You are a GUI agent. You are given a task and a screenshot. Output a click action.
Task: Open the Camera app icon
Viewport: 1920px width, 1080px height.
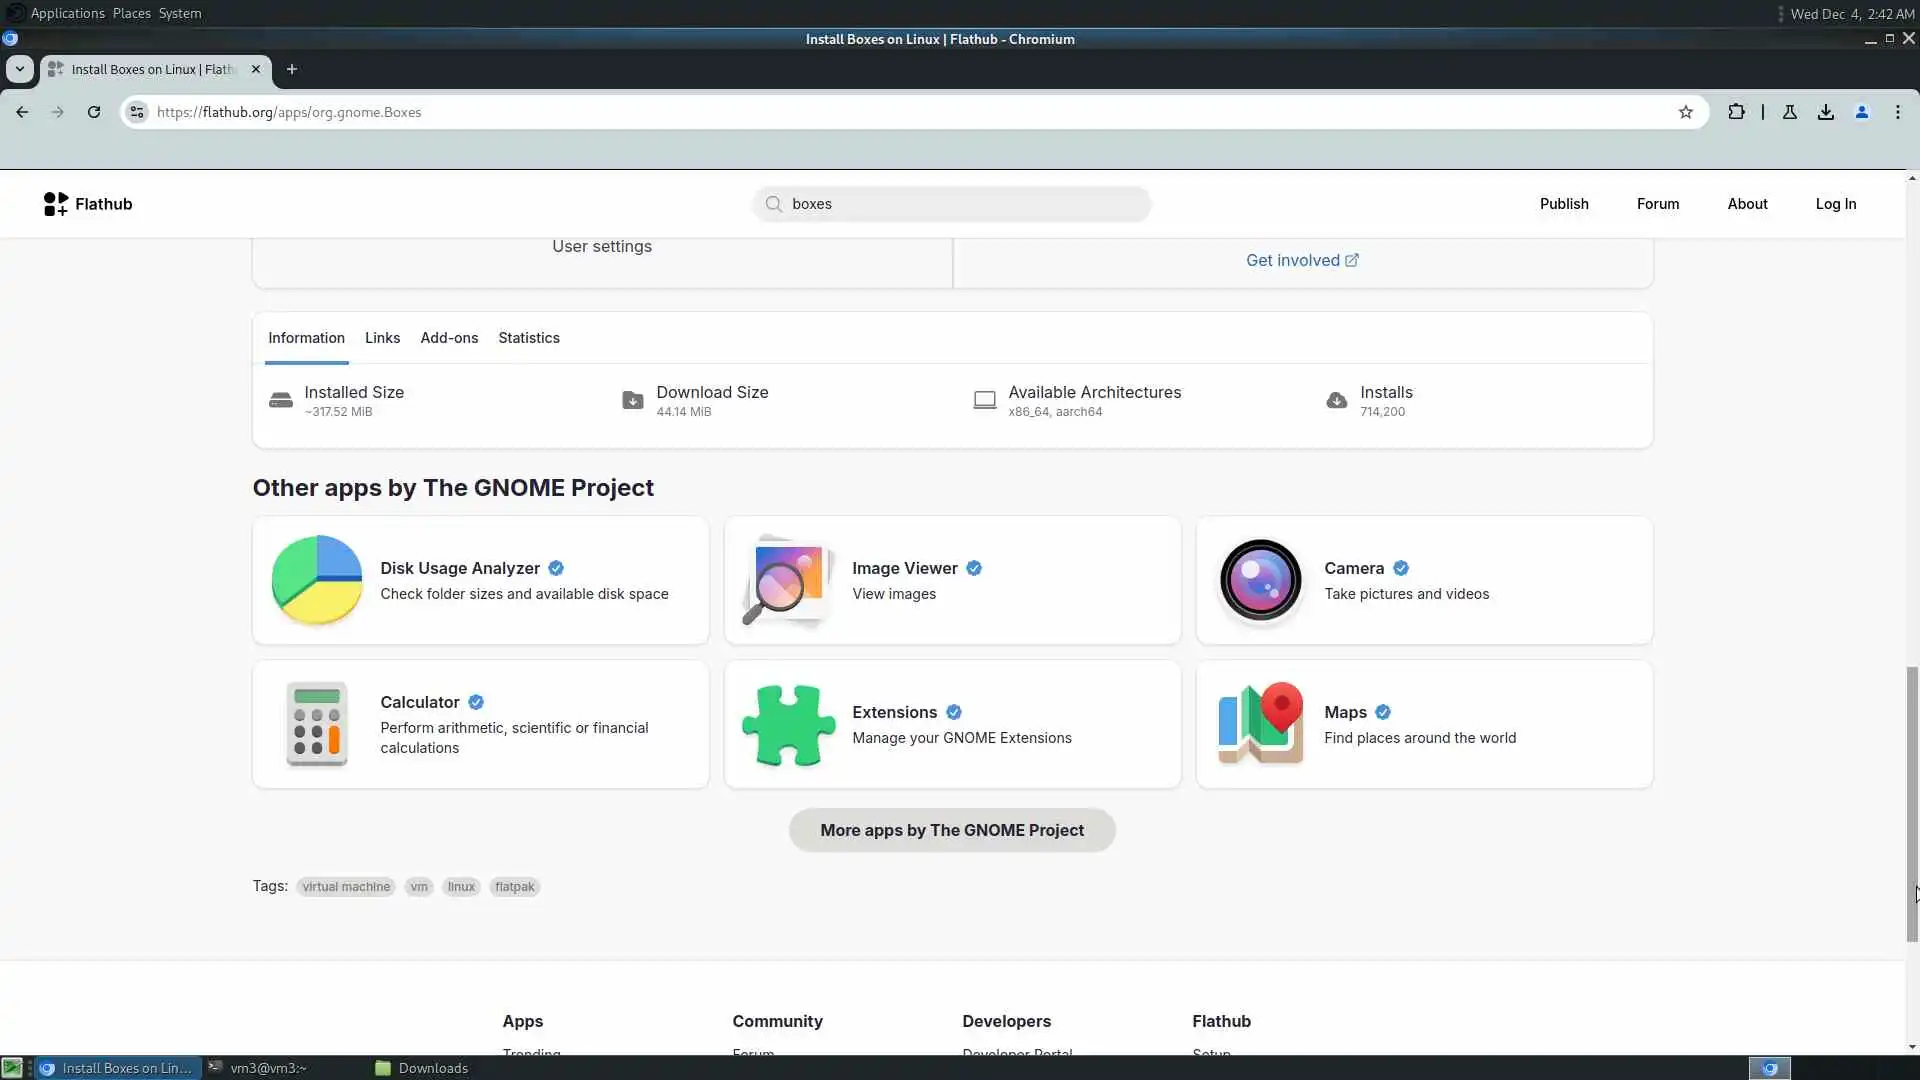[x=1260, y=580]
